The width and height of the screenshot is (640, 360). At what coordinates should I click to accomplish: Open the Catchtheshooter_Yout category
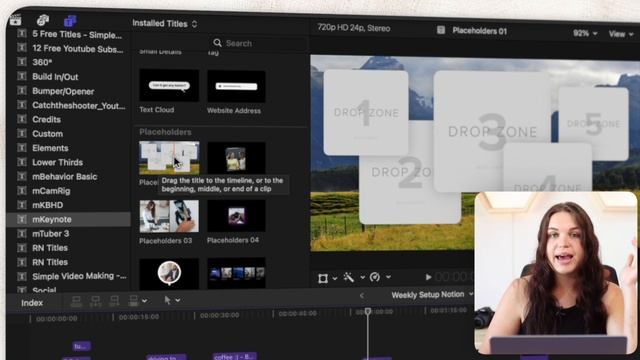(x=79, y=105)
